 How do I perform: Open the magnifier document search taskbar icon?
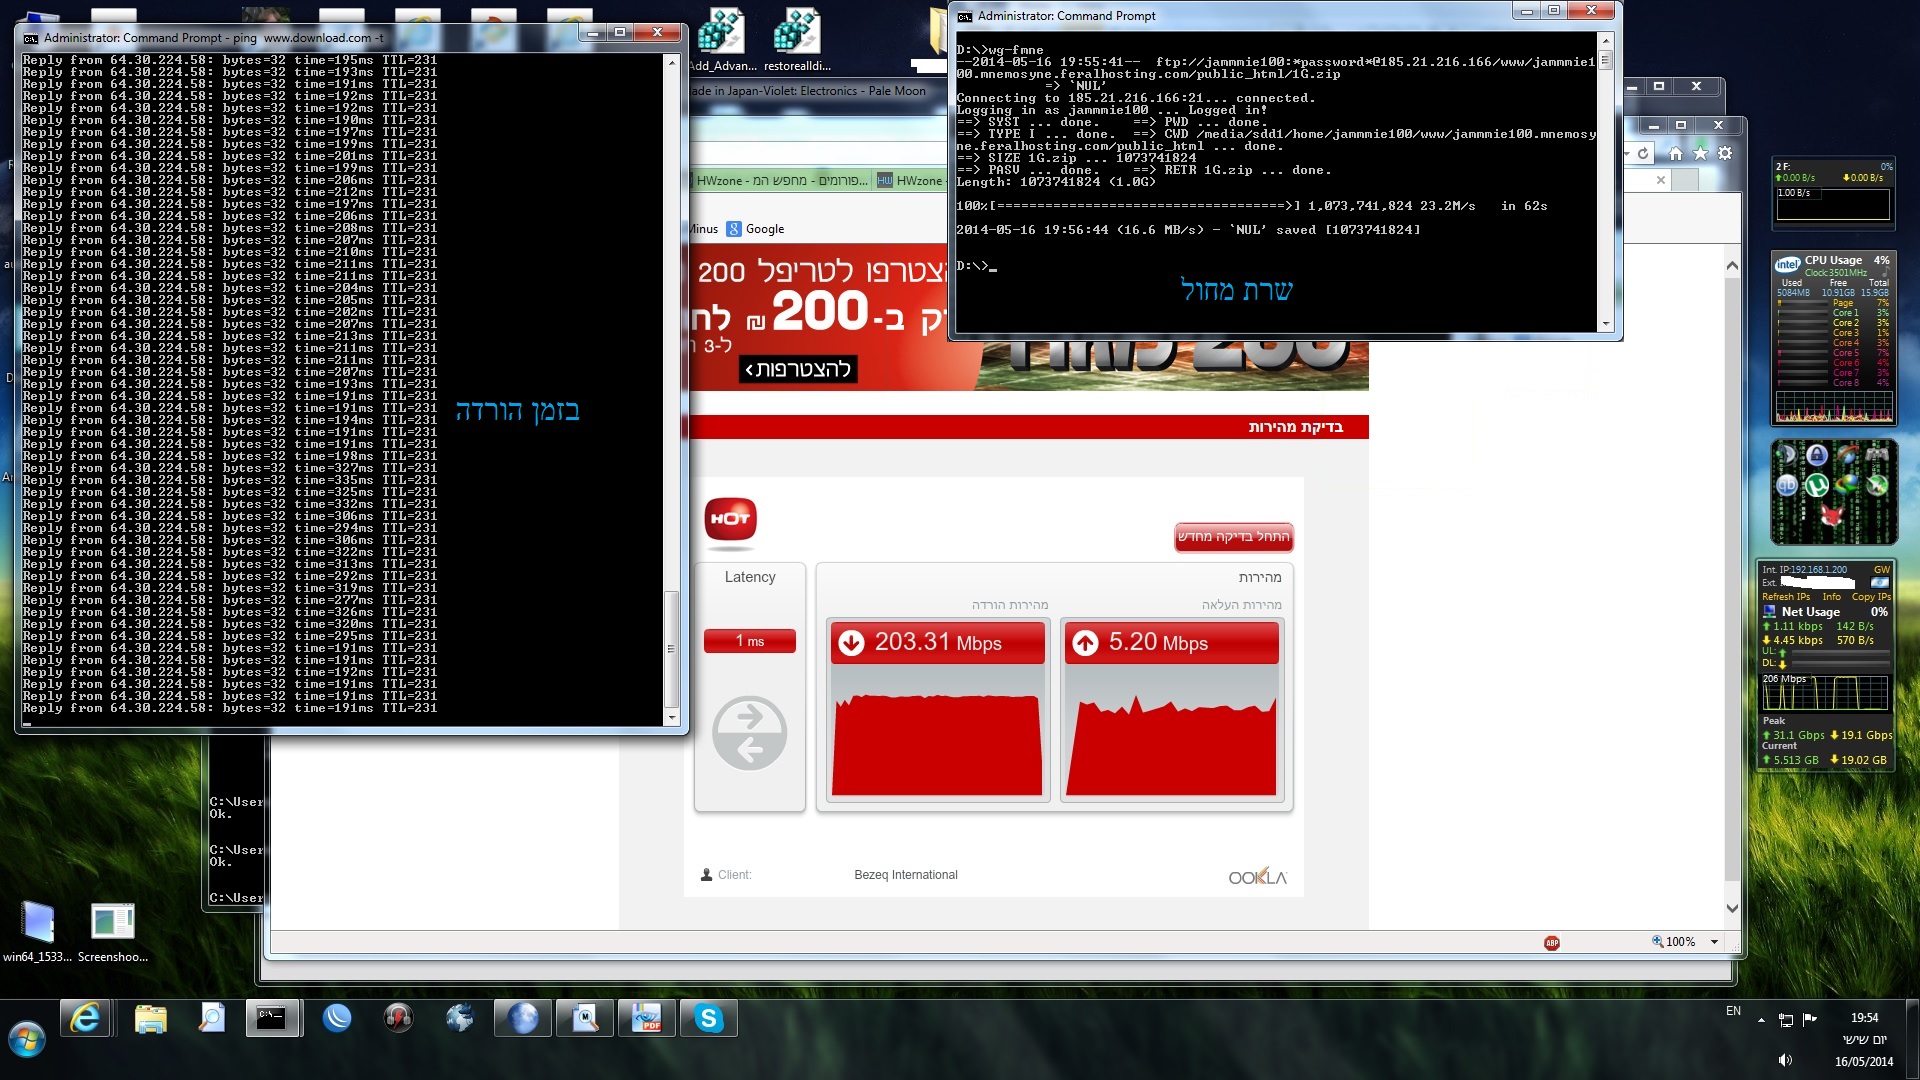(x=211, y=1019)
